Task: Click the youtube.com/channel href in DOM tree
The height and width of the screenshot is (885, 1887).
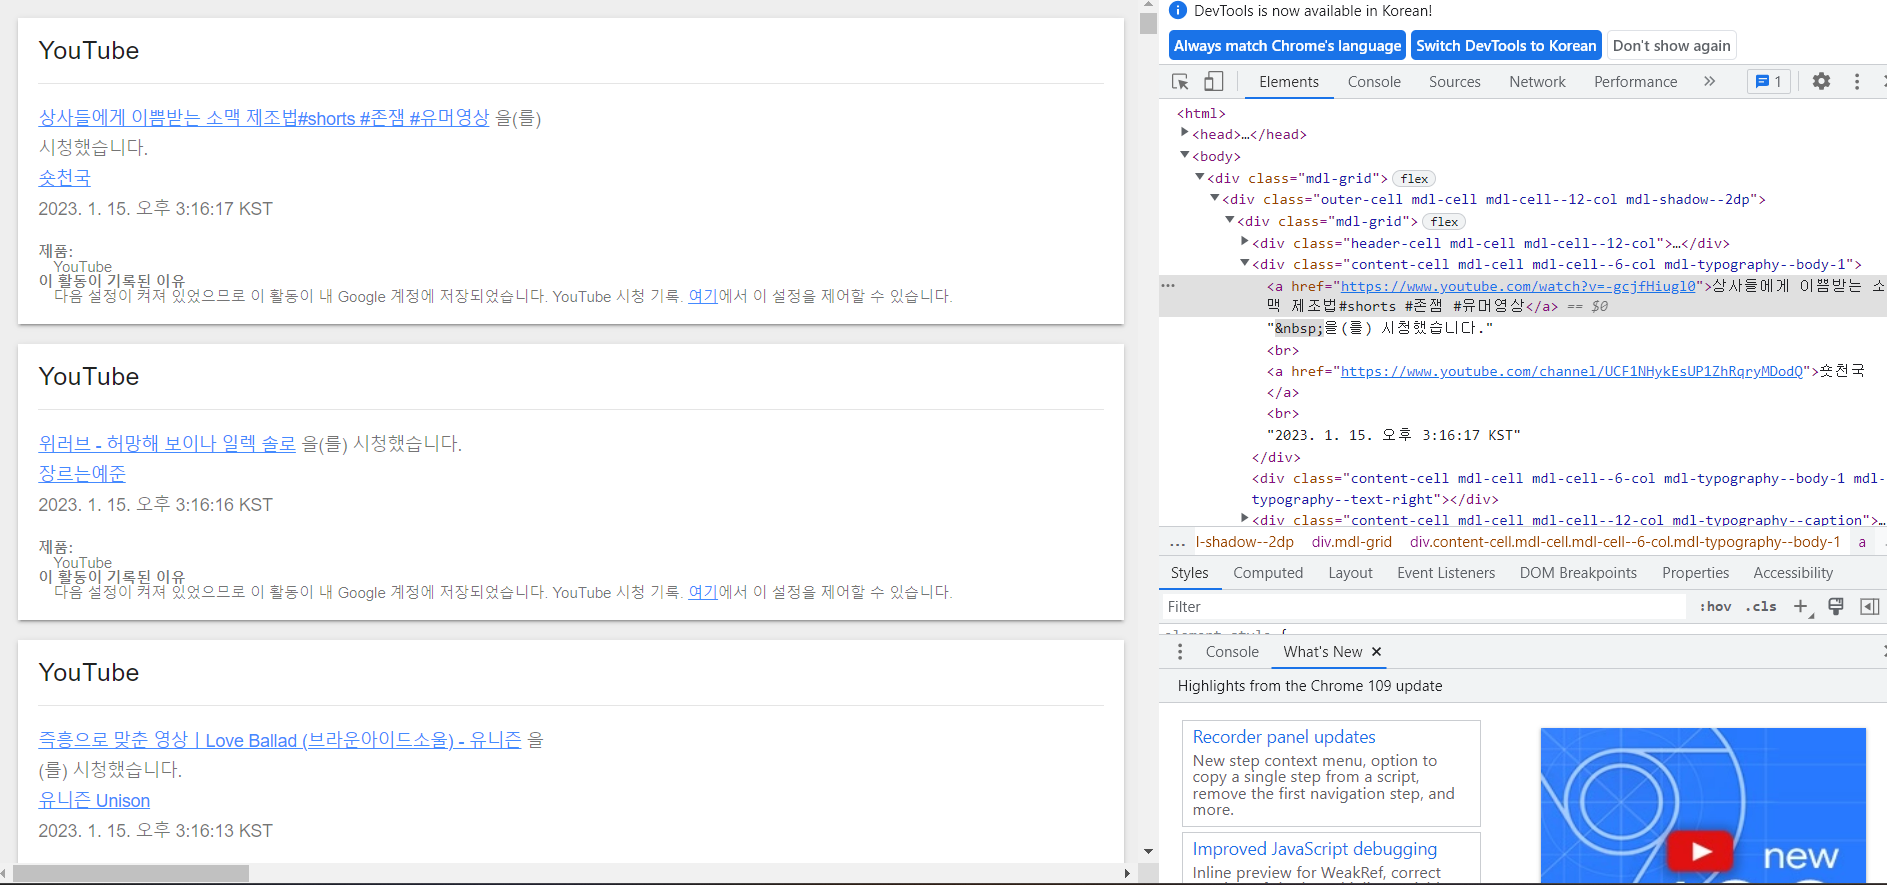Action: click(x=1571, y=371)
